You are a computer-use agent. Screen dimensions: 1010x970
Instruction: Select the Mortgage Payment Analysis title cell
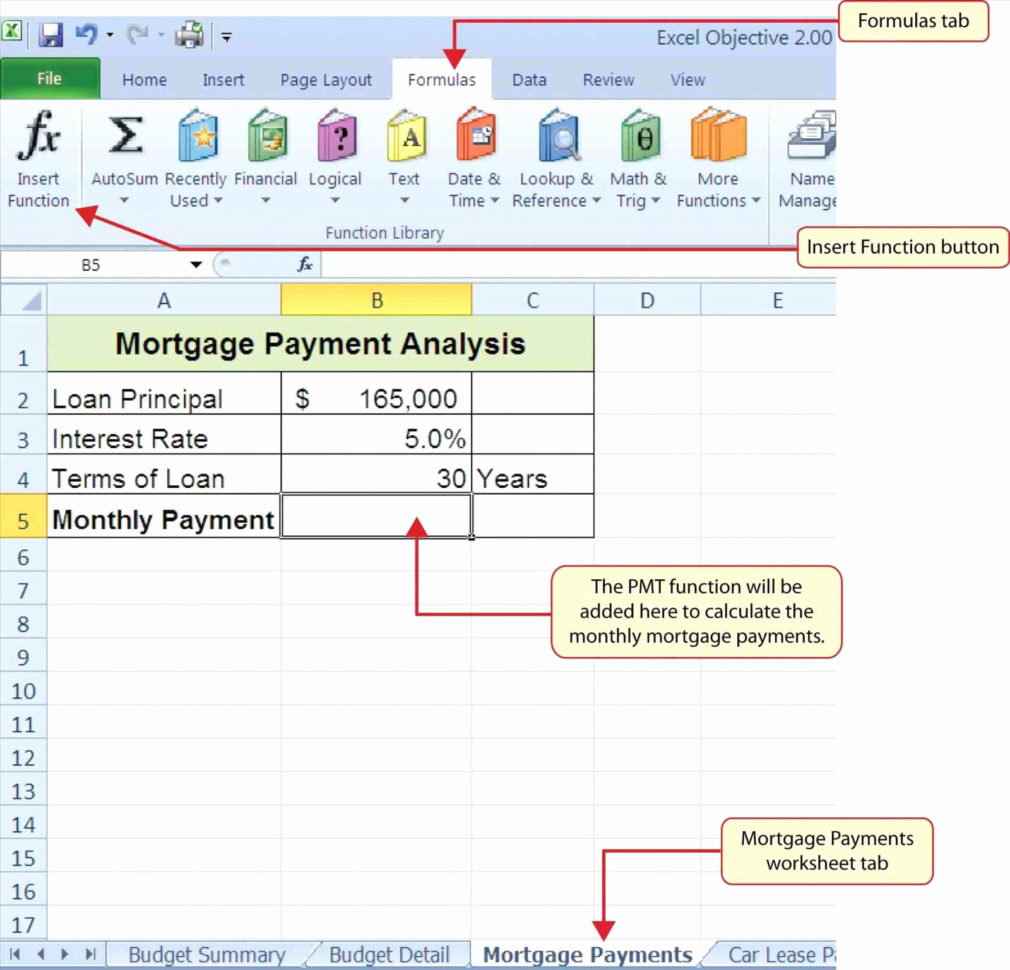320,343
